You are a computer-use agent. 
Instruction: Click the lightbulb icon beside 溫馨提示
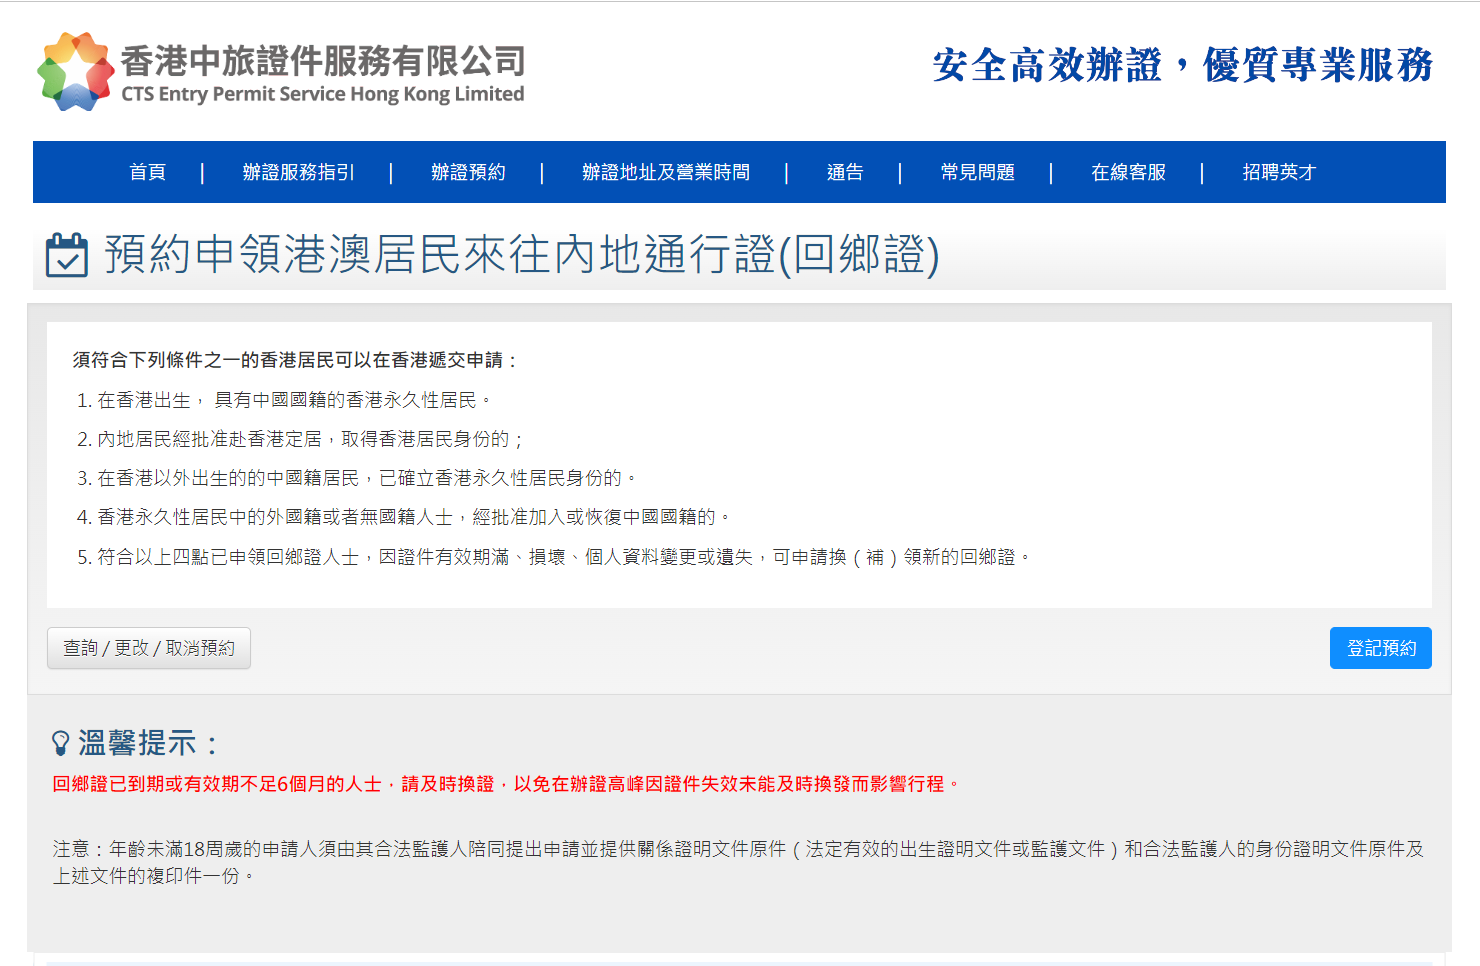point(61,743)
